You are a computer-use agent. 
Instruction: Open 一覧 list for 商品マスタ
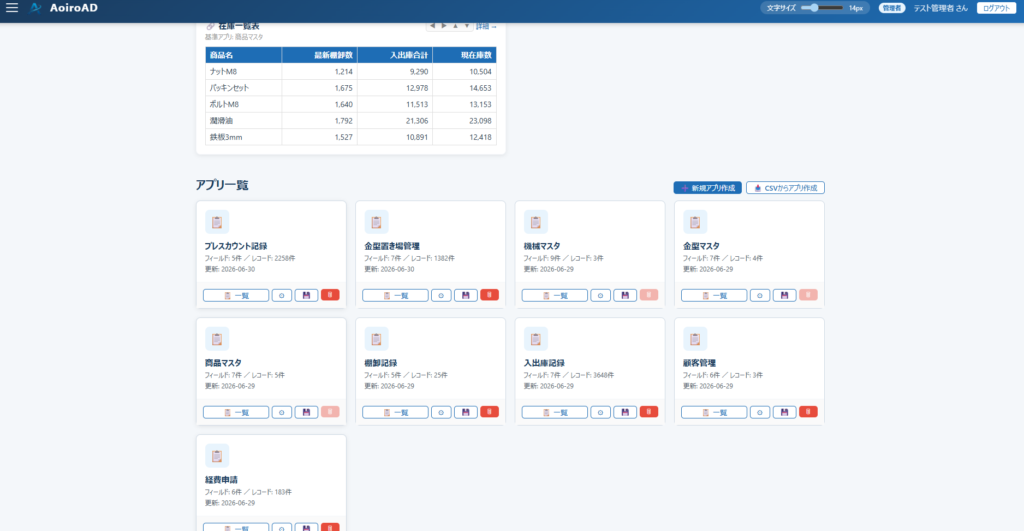pos(236,412)
